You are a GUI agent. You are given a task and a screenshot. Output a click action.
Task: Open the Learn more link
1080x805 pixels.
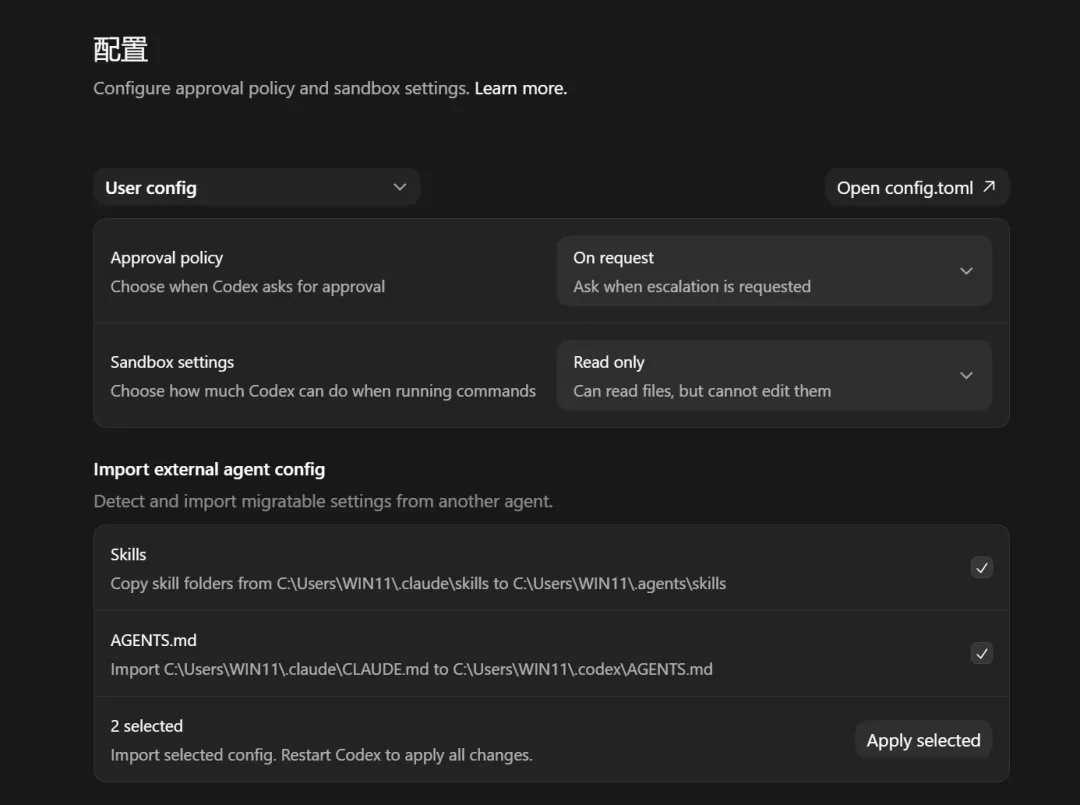[520, 88]
